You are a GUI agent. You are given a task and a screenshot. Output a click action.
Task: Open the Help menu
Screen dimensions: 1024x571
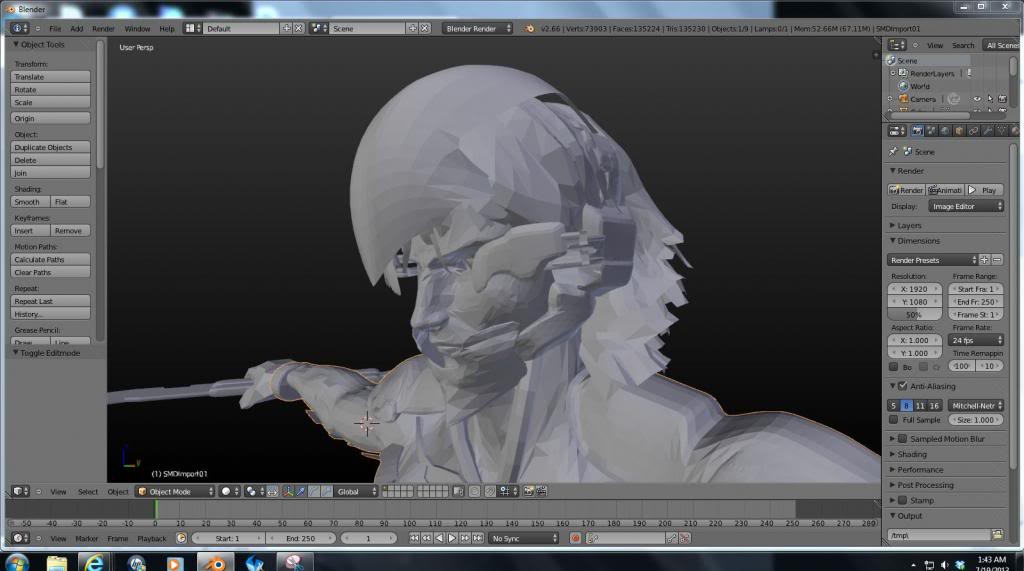(x=167, y=29)
